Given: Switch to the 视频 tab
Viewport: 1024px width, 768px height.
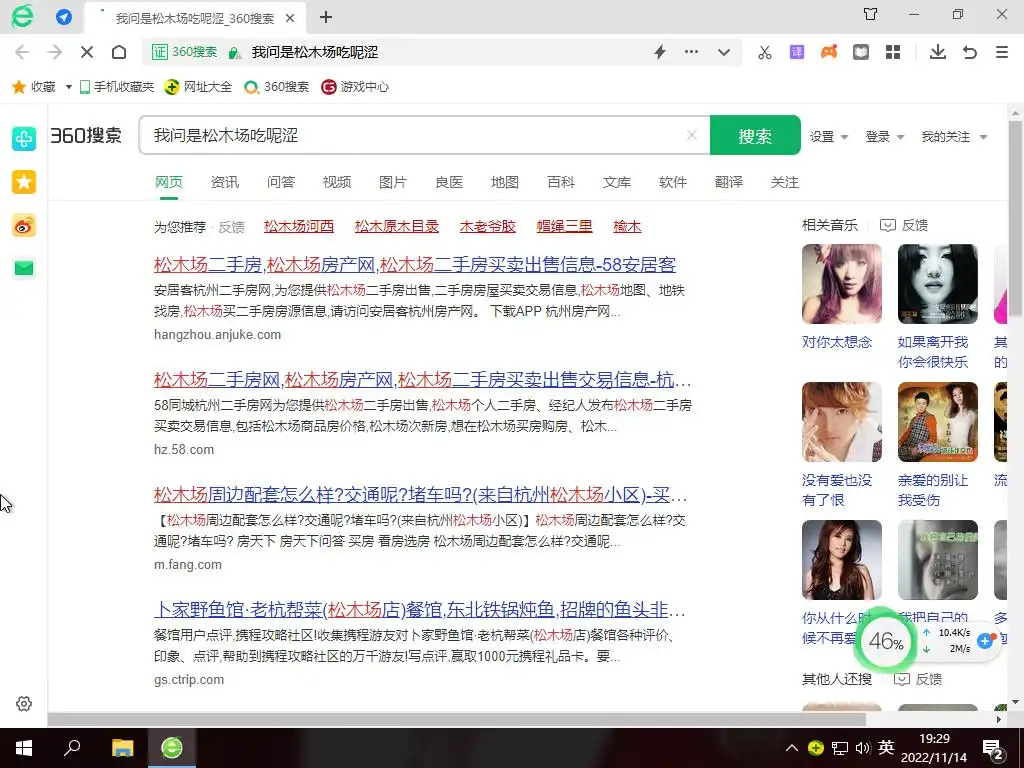Looking at the screenshot, I should [x=337, y=182].
